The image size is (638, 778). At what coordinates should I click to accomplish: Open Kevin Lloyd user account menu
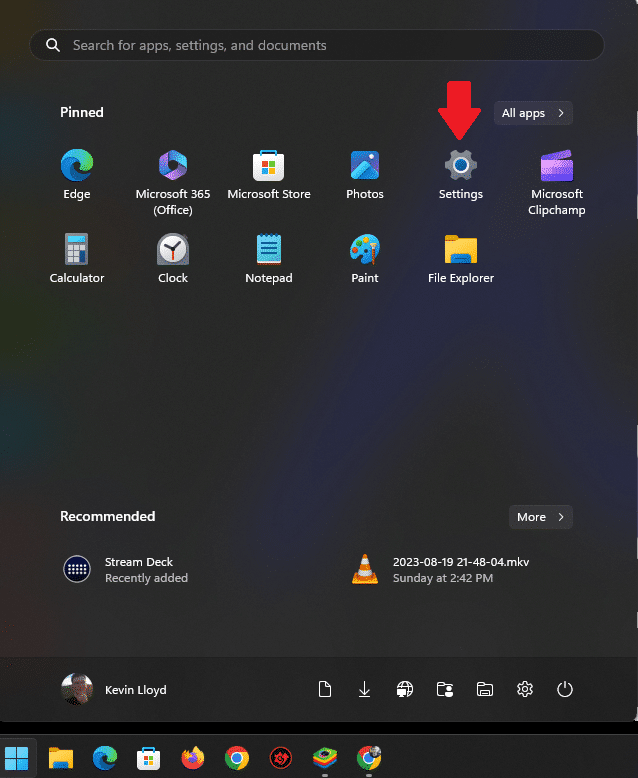pyautogui.click(x=114, y=690)
